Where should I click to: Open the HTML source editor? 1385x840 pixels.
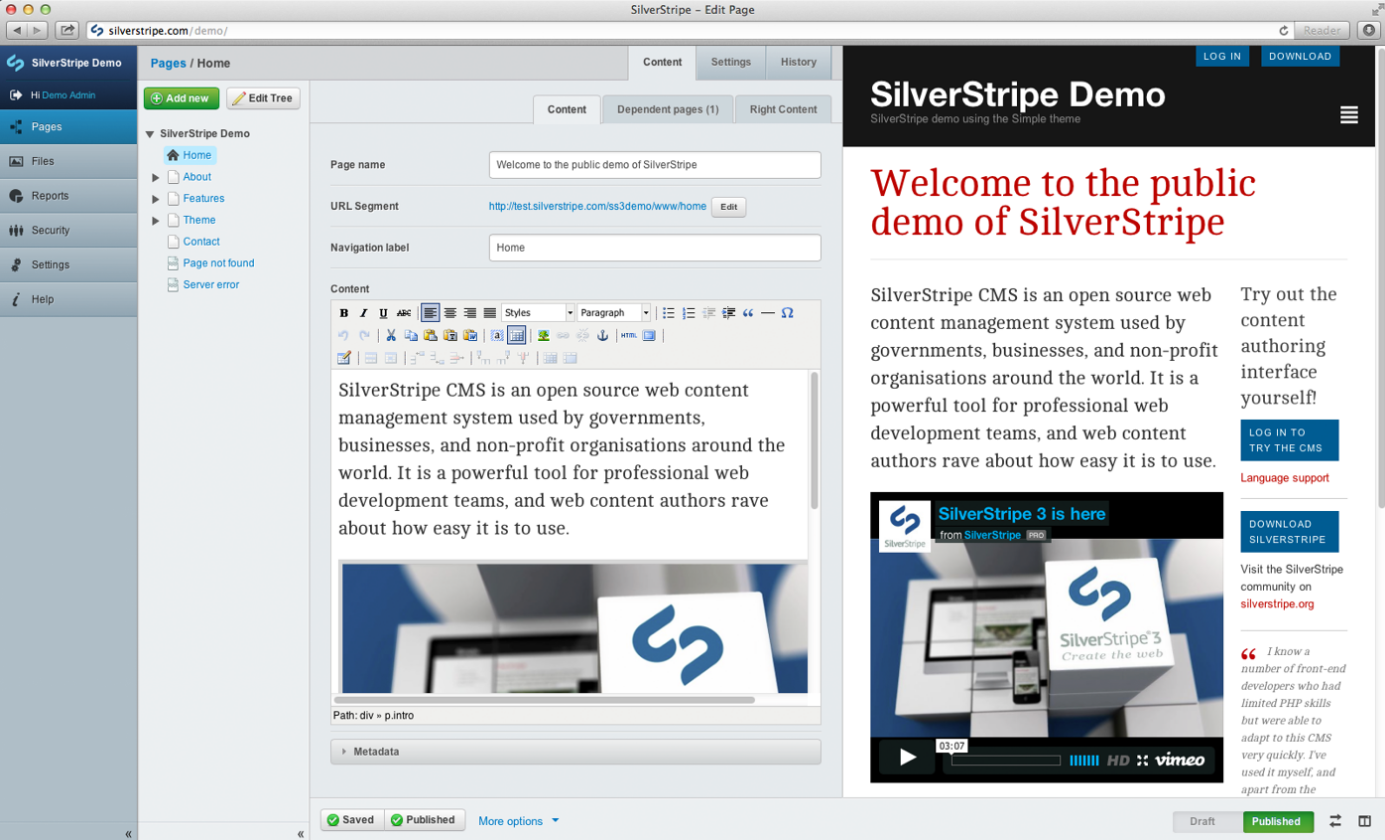pyautogui.click(x=628, y=336)
